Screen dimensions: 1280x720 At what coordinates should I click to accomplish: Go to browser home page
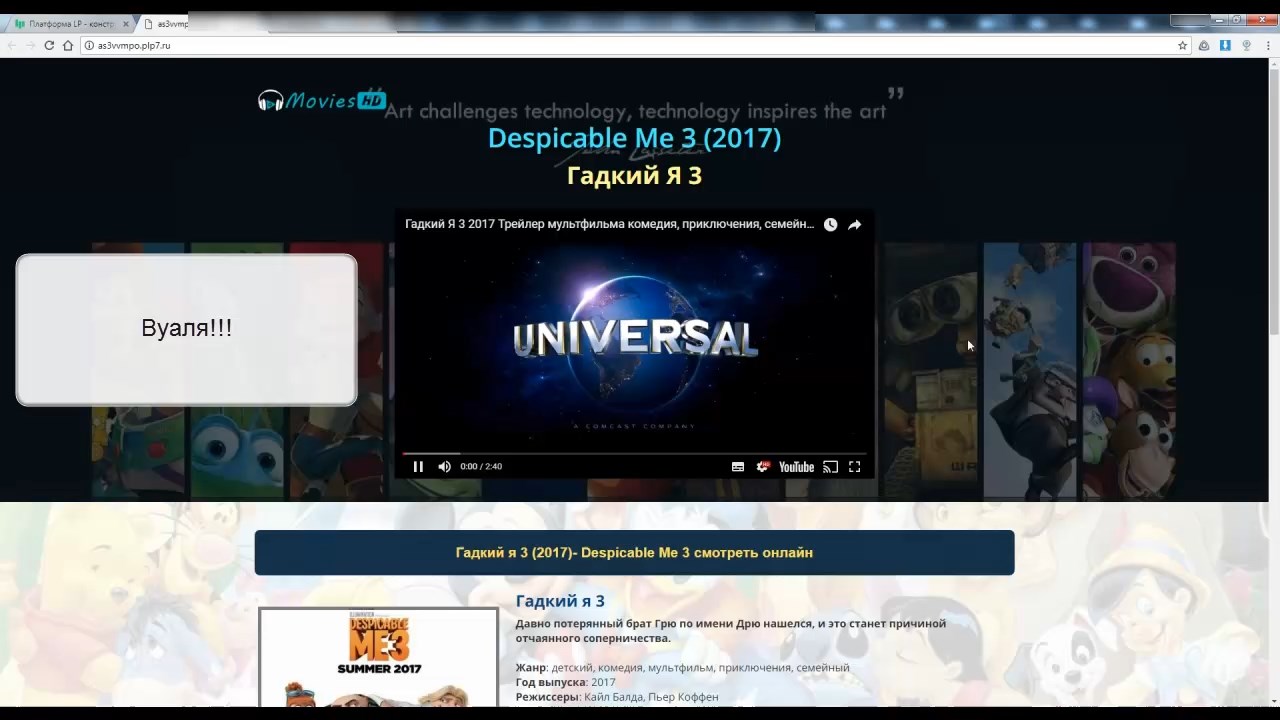tap(68, 46)
